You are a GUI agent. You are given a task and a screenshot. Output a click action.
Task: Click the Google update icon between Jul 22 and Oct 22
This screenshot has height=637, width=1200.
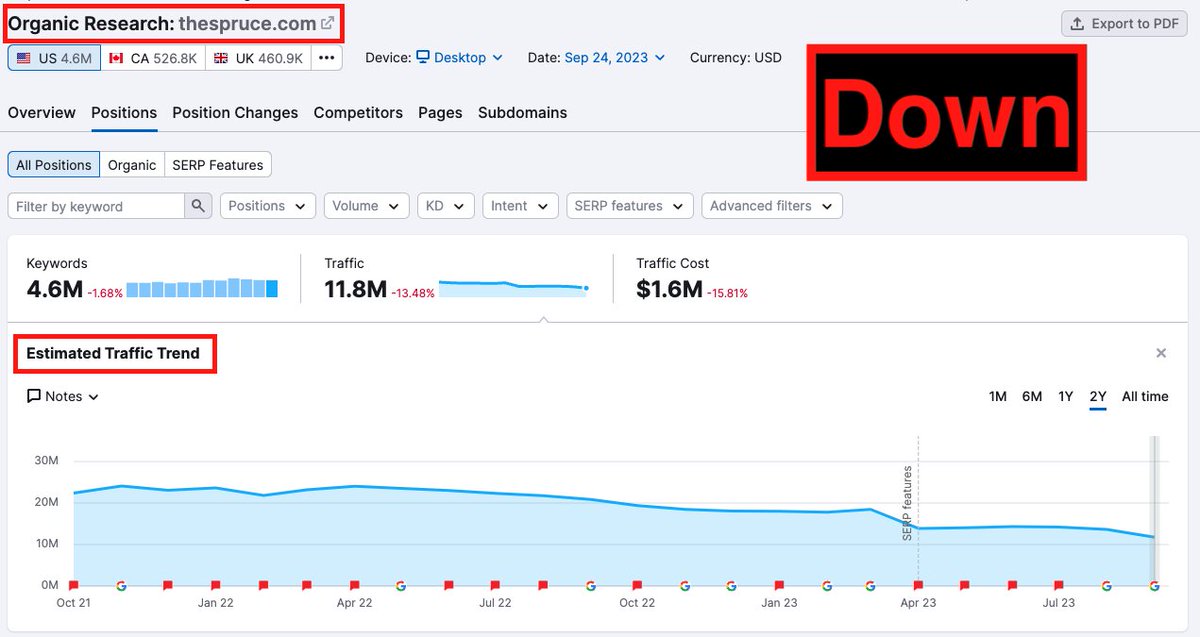591,586
